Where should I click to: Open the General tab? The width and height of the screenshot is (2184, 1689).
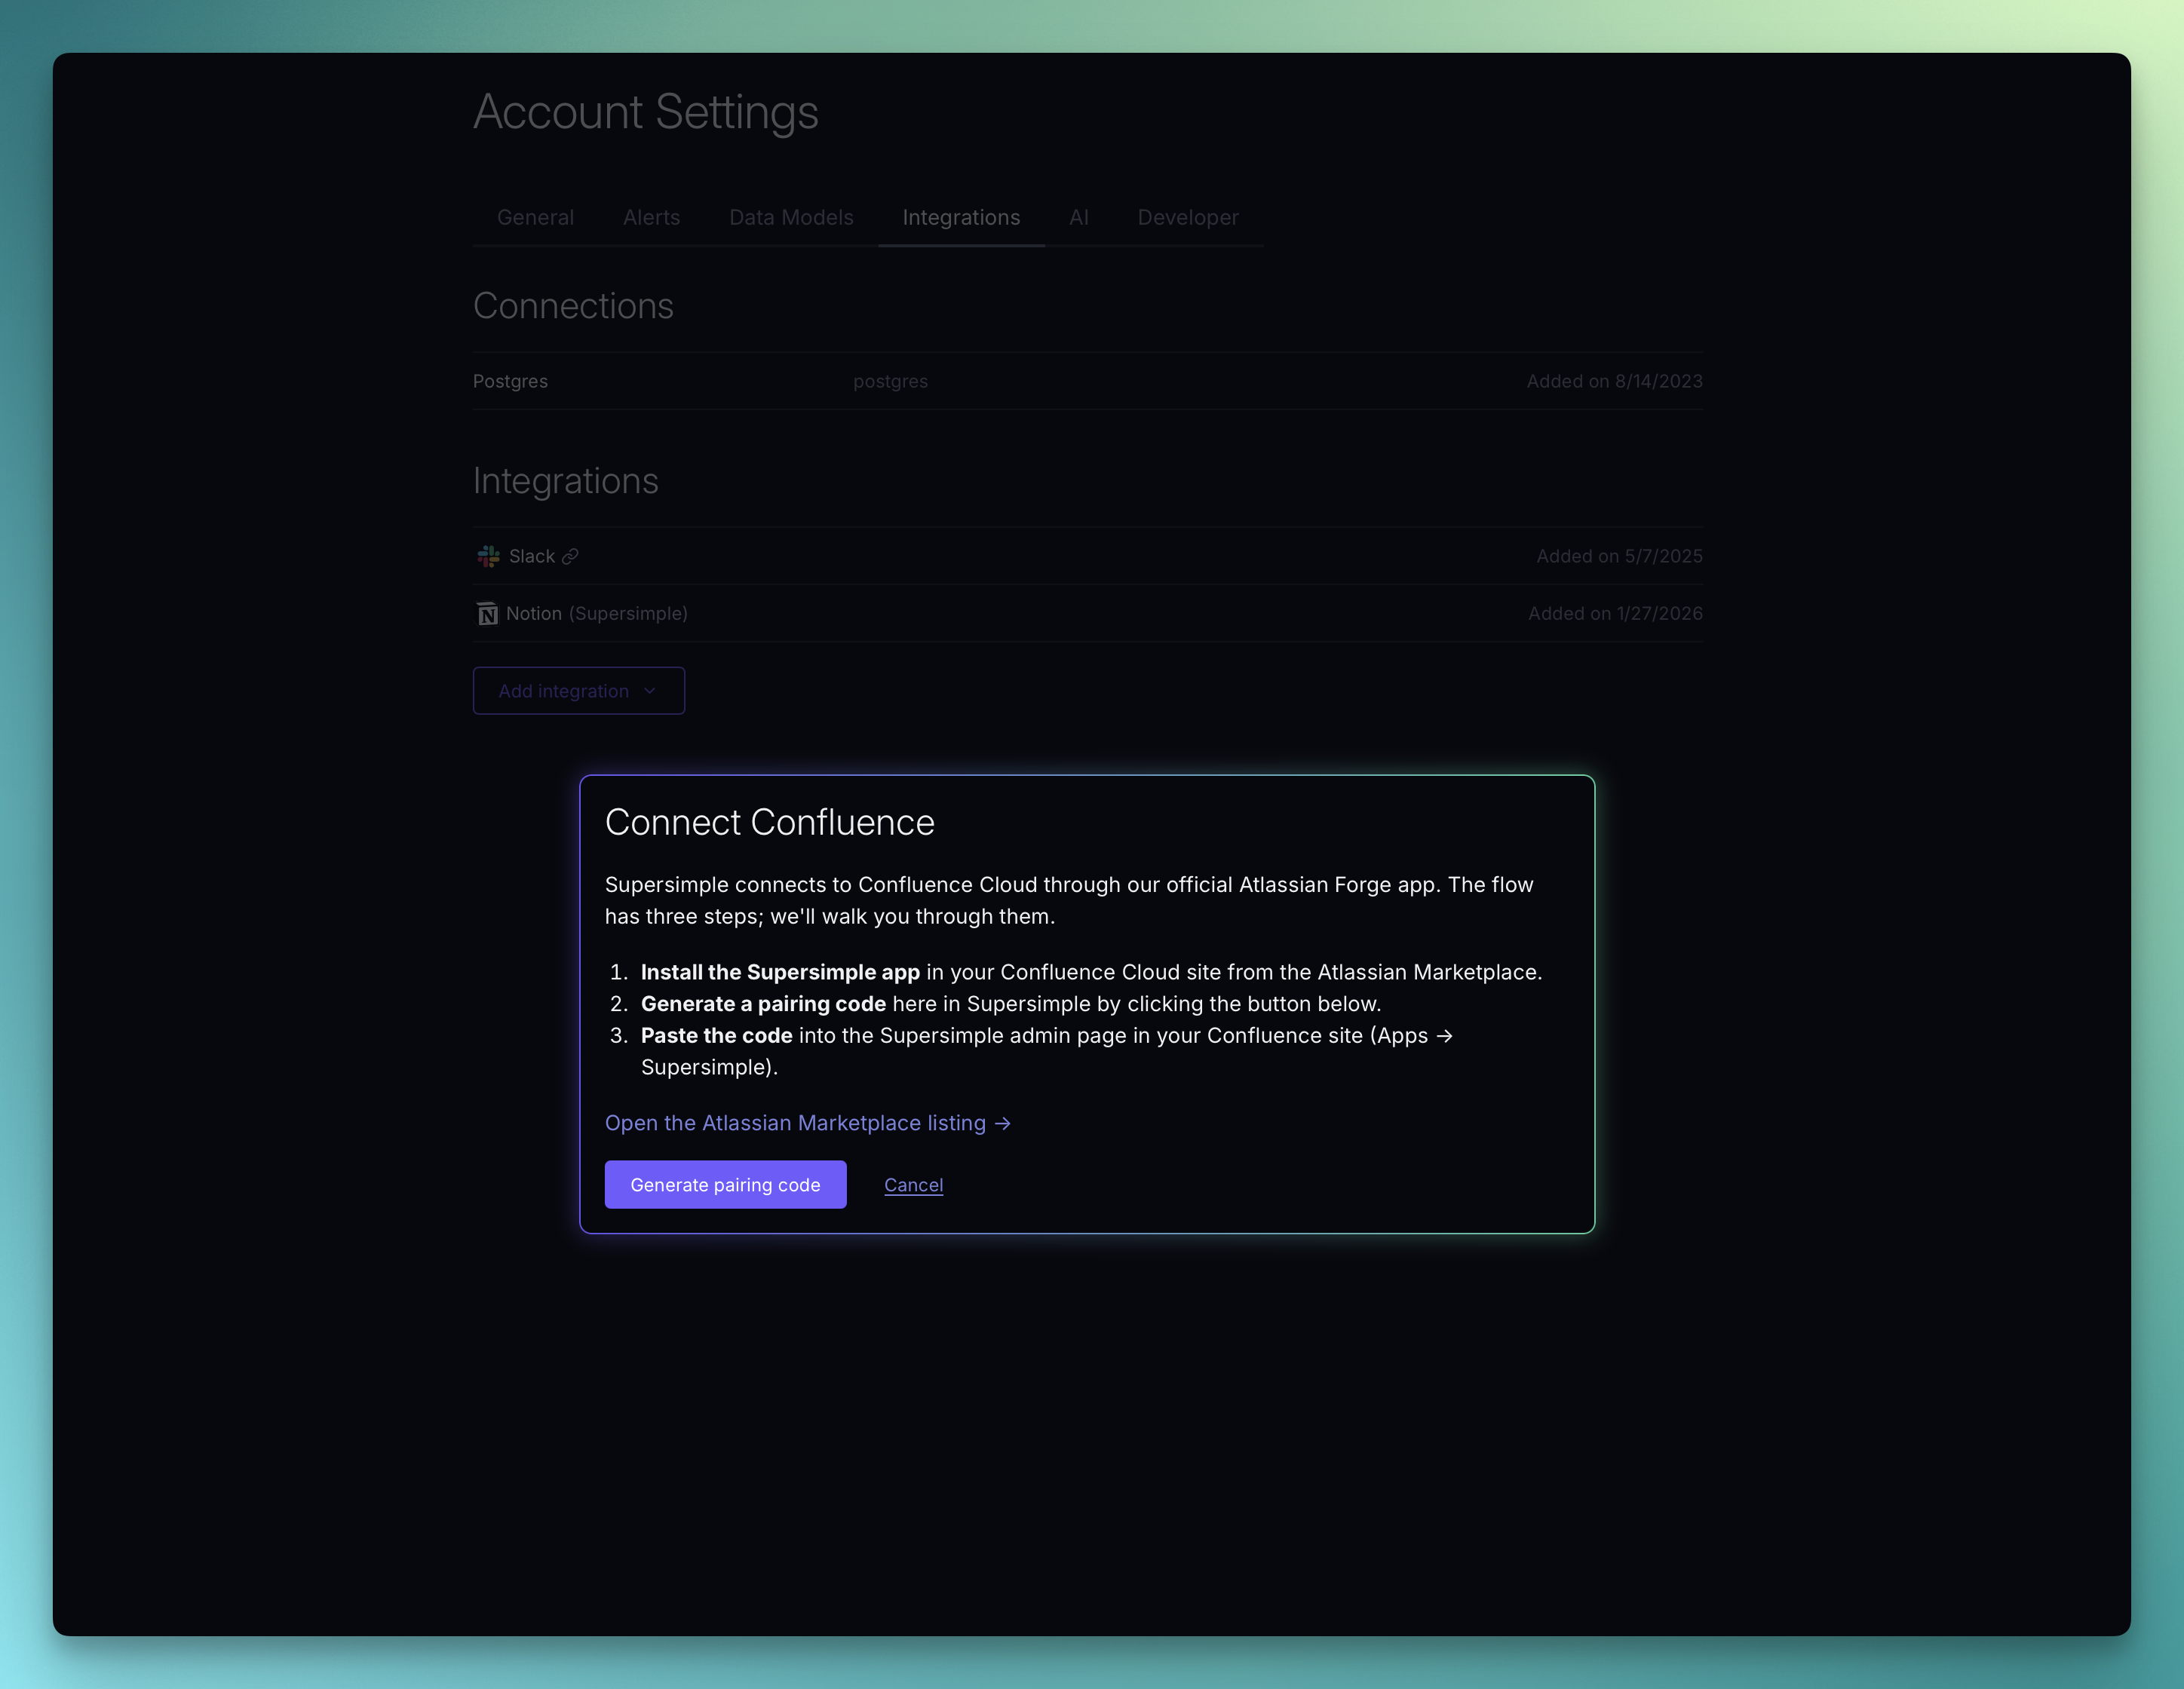pyautogui.click(x=535, y=217)
